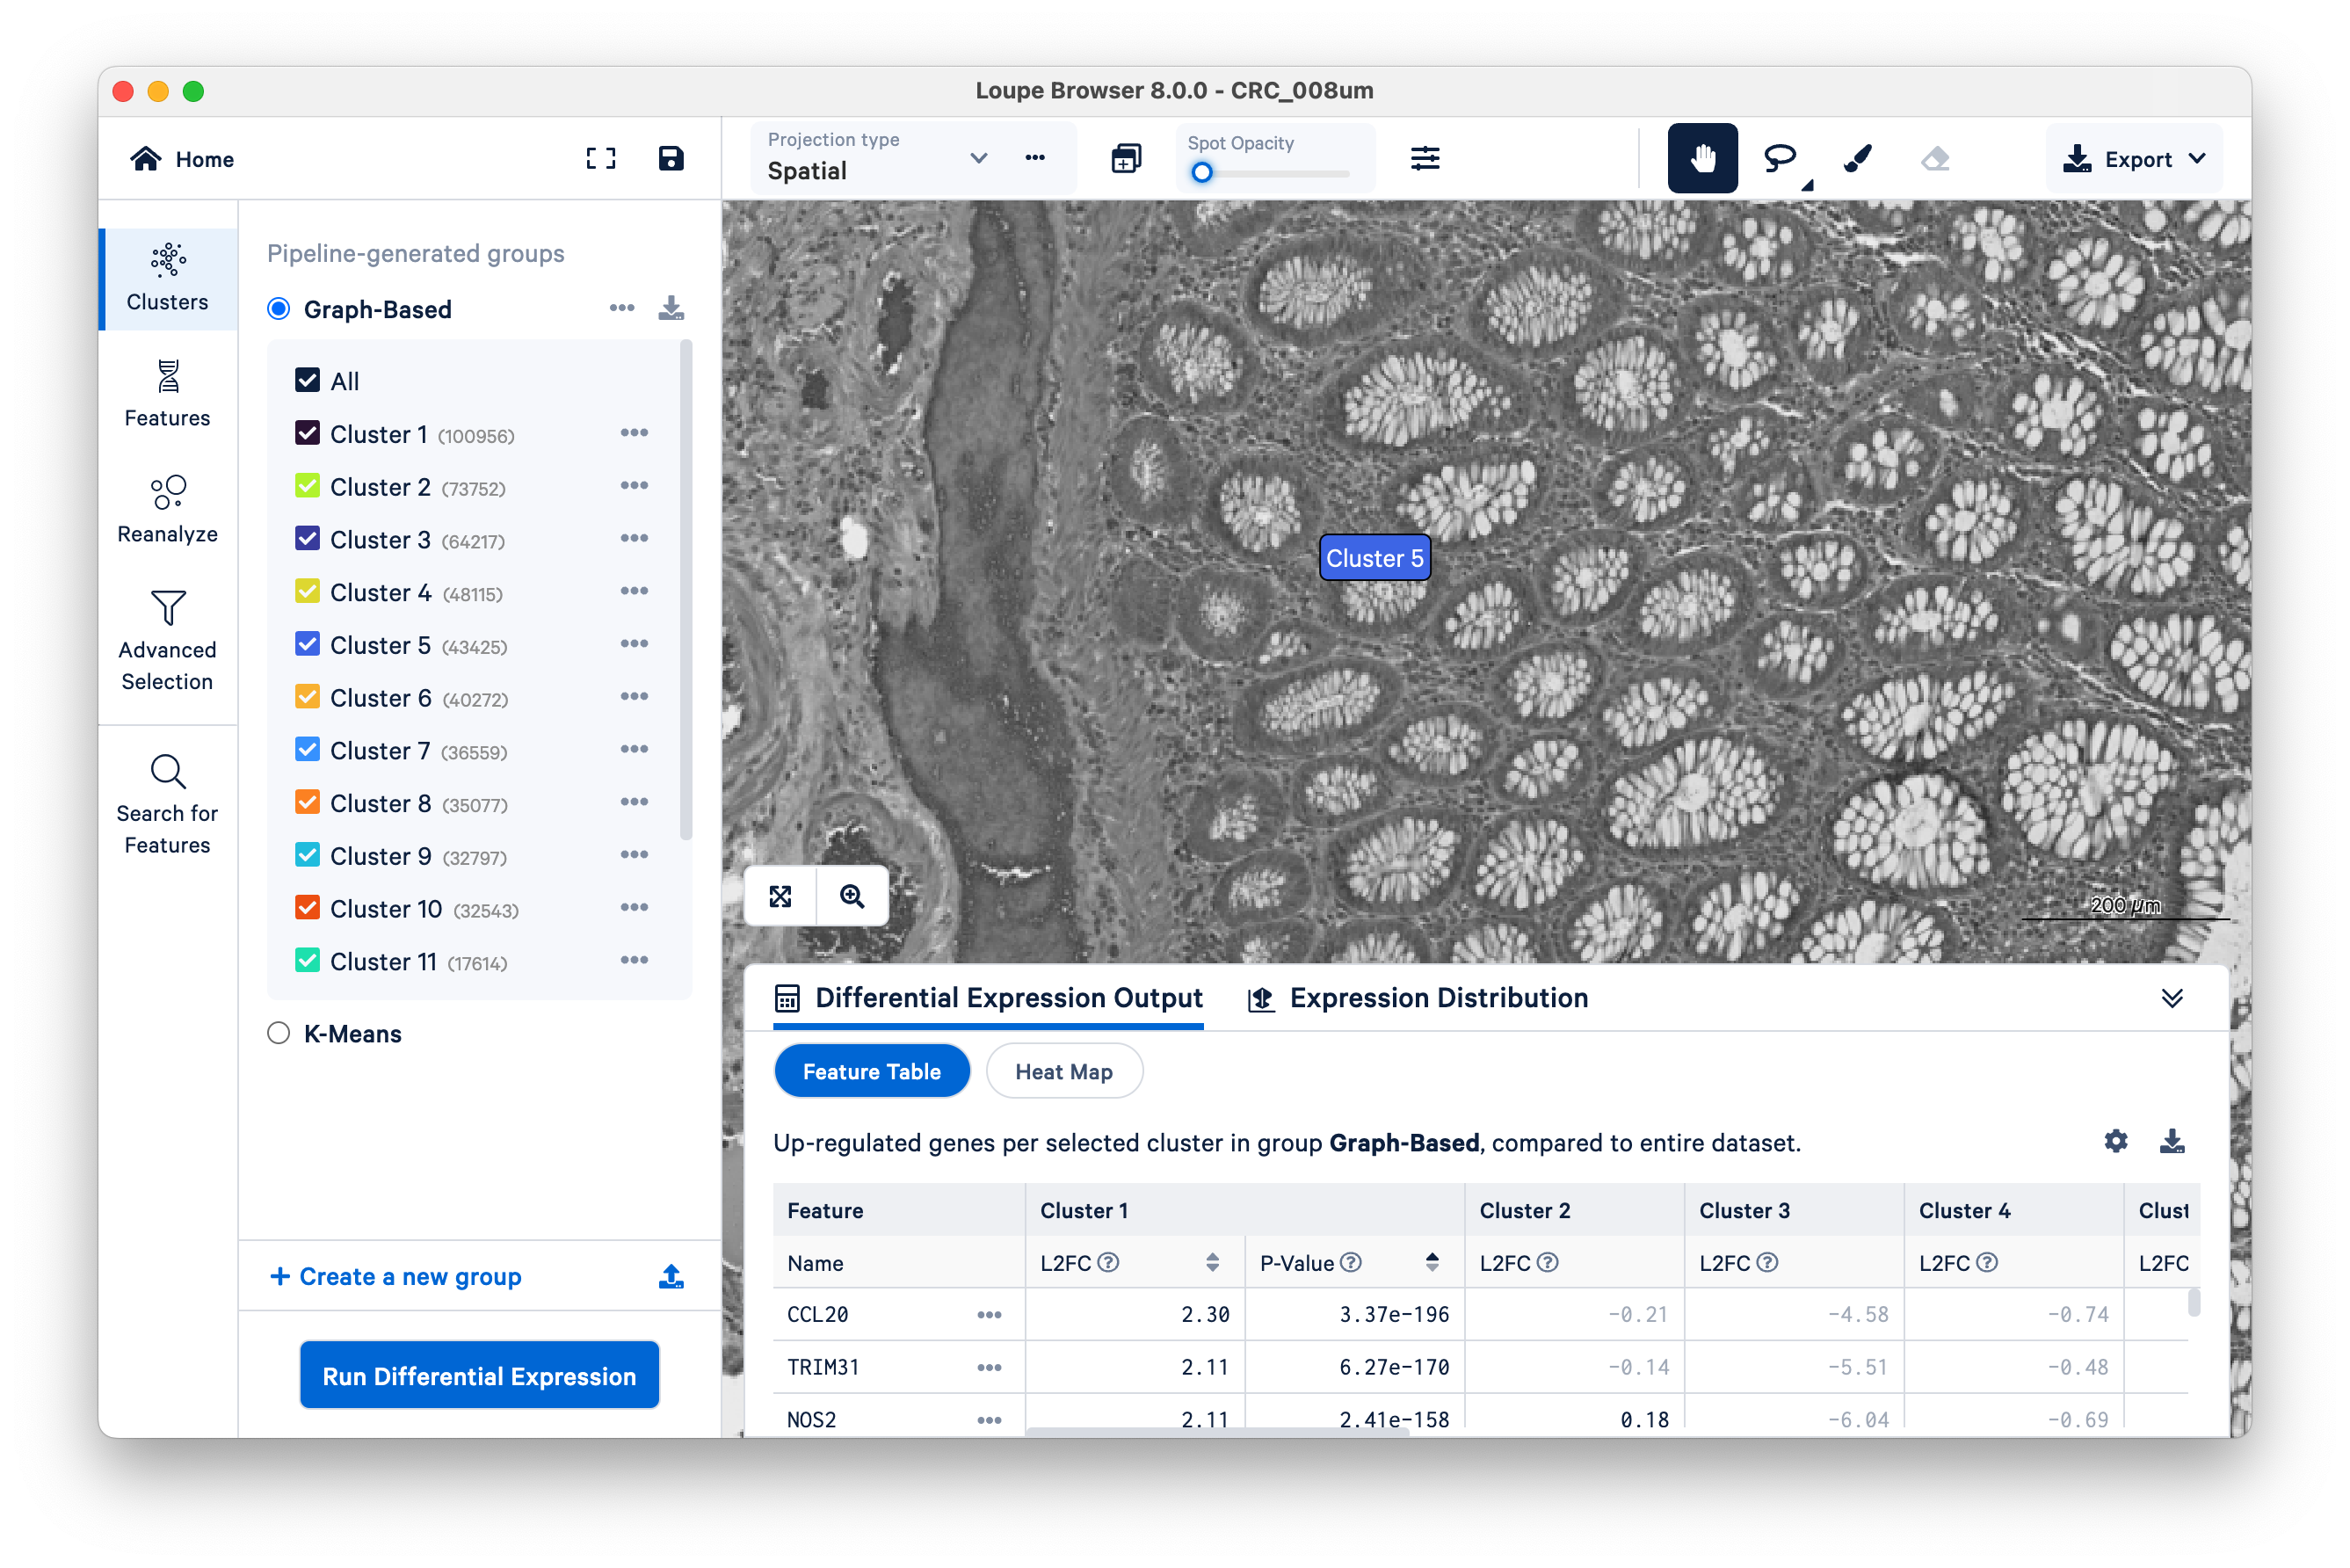Select the brush paint tool
The width and height of the screenshot is (2350, 1568).
(x=1857, y=158)
